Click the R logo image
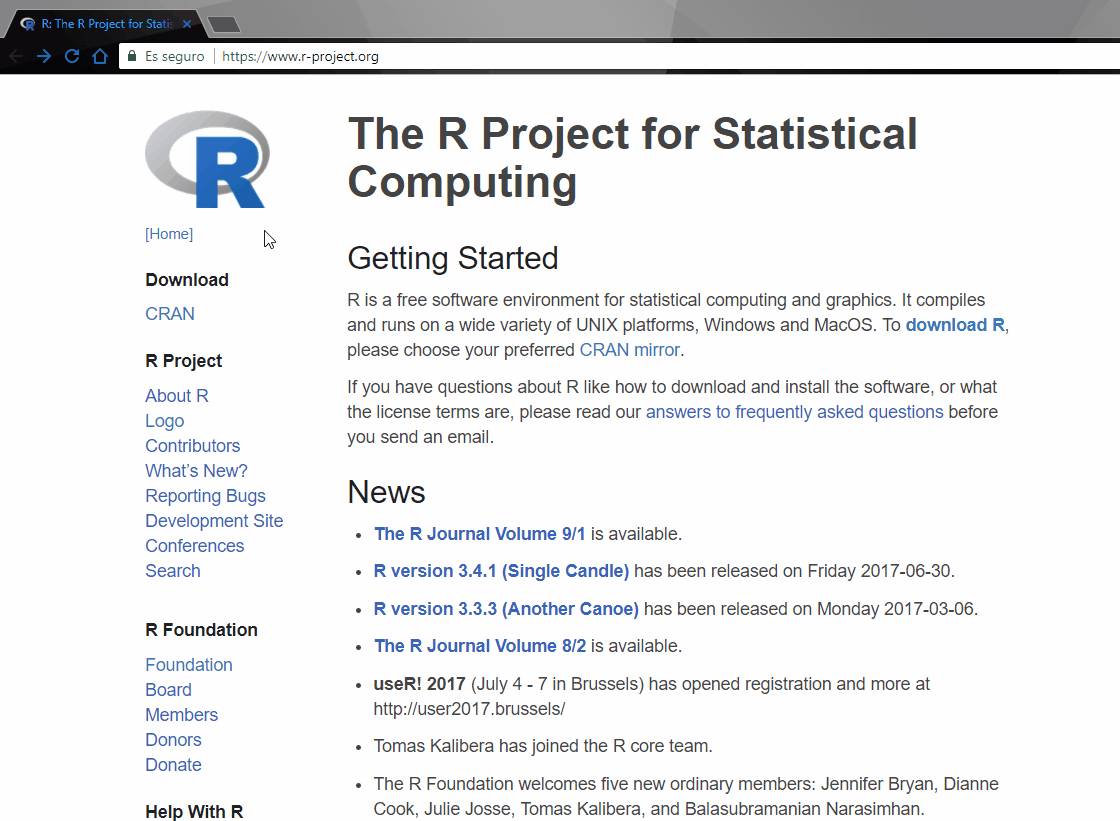 click(x=207, y=159)
